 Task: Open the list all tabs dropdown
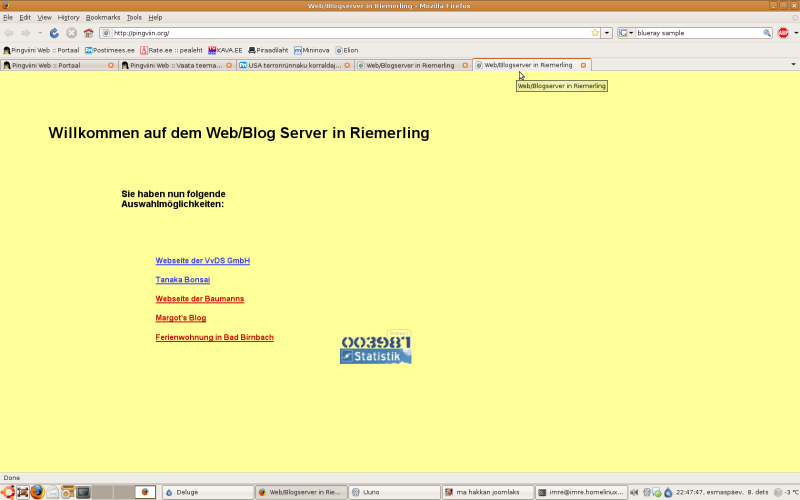(x=793, y=64)
